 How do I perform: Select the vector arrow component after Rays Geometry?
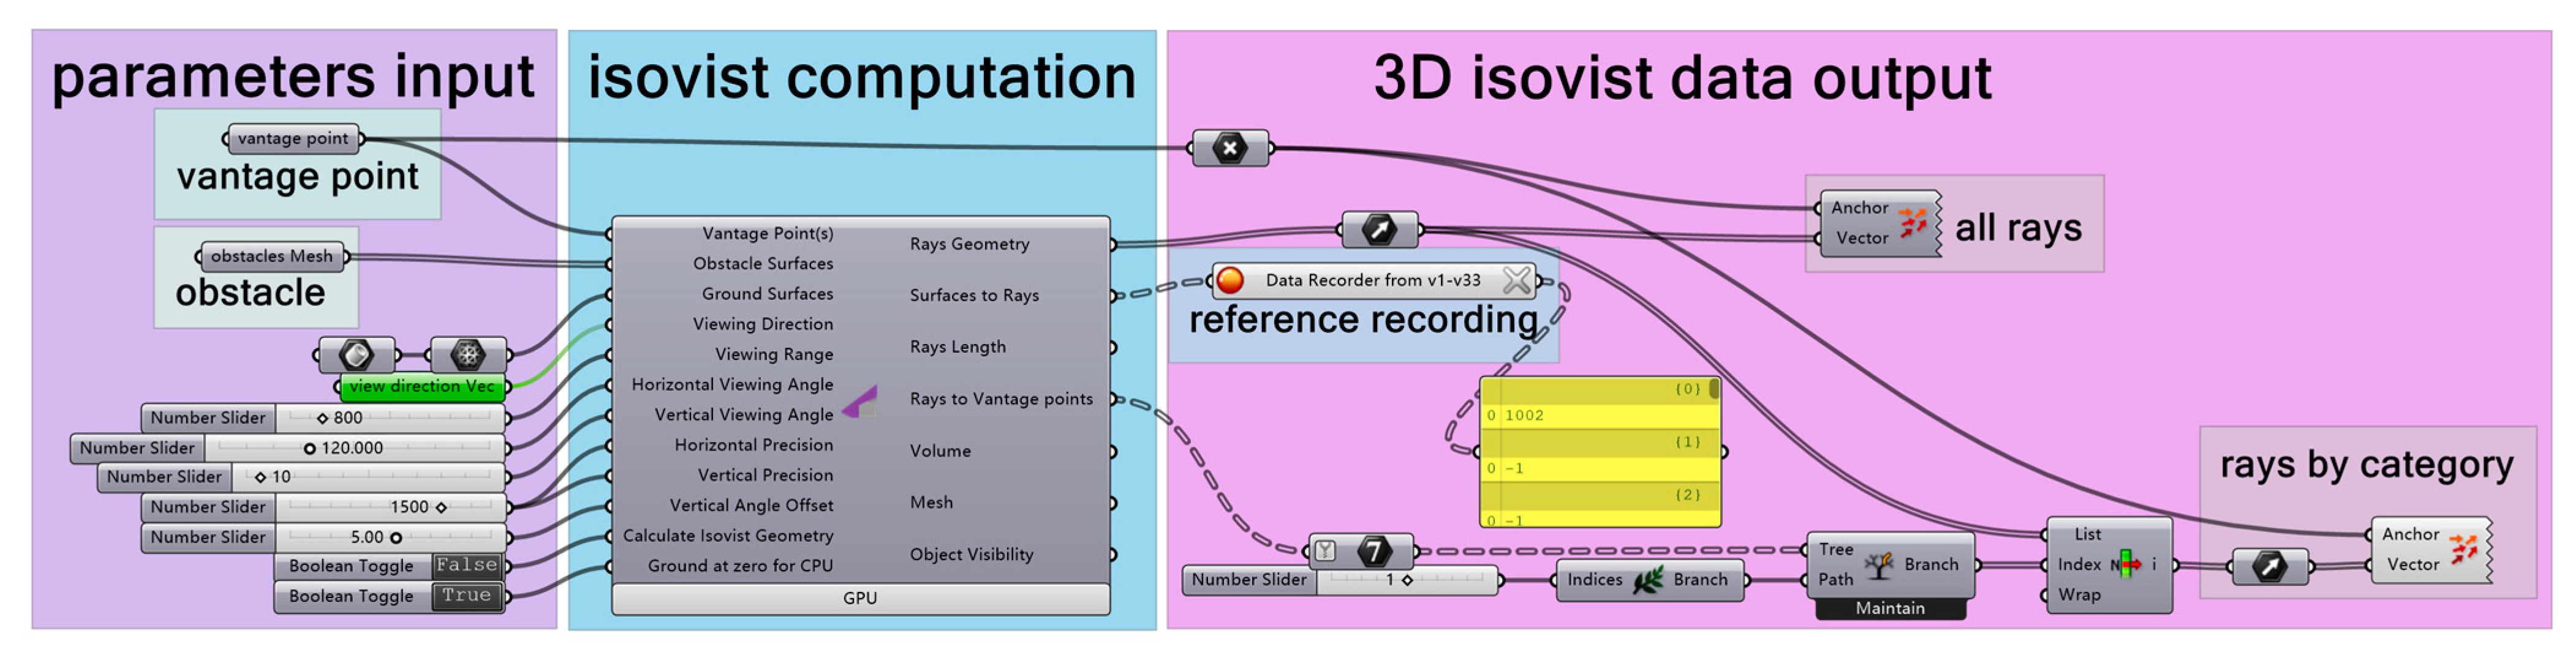point(1379,230)
